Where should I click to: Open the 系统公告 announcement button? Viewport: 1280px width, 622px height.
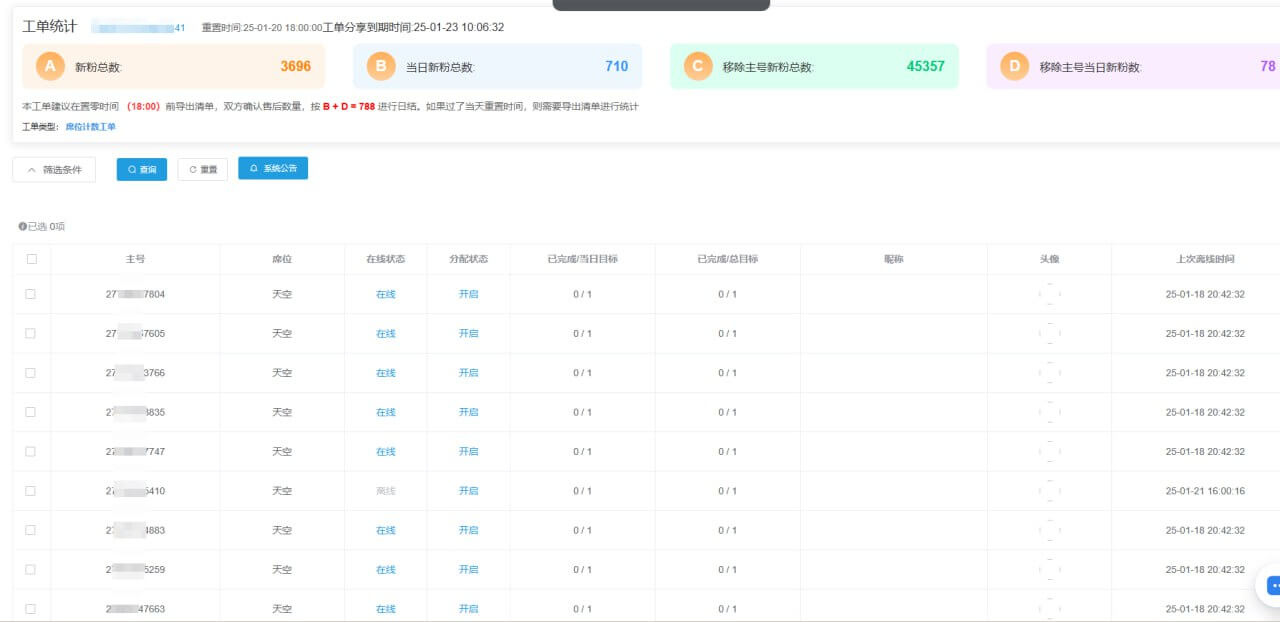[273, 169]
